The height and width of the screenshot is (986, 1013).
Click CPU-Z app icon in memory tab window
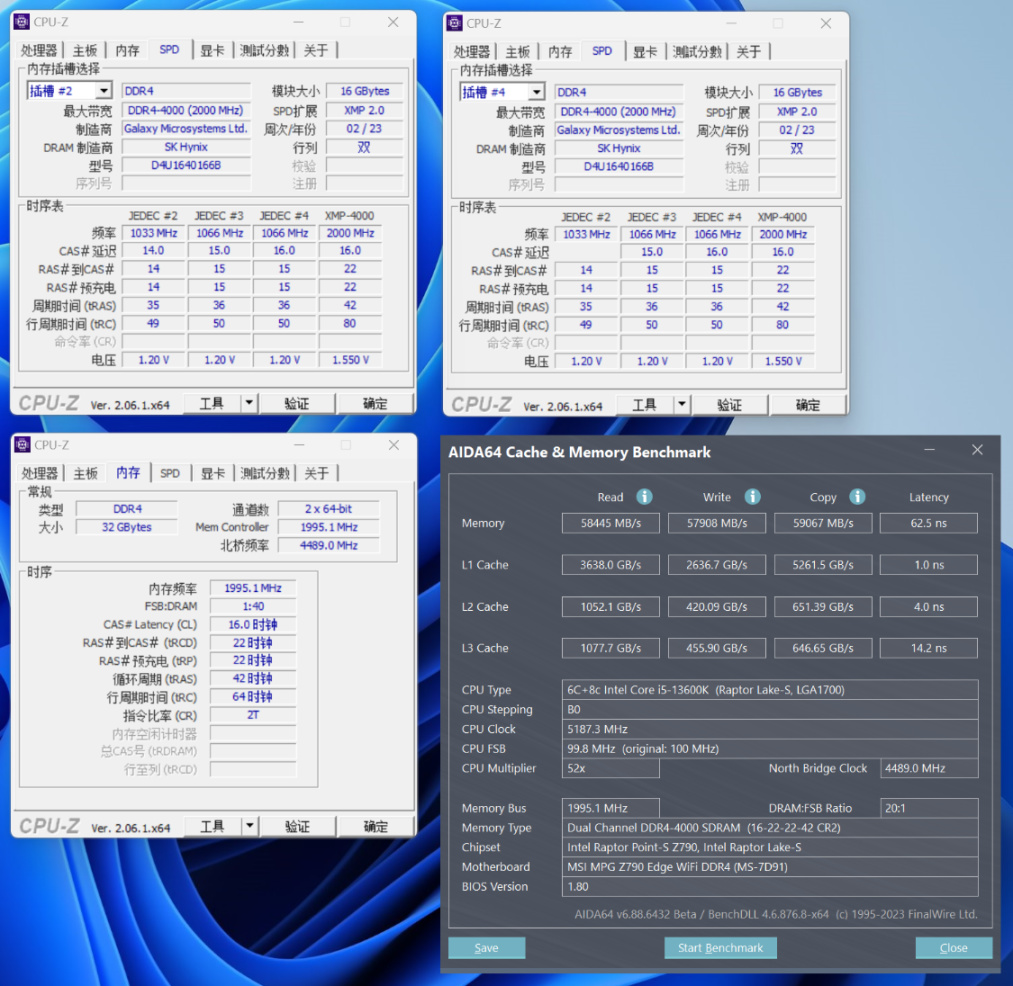point(23,445)
